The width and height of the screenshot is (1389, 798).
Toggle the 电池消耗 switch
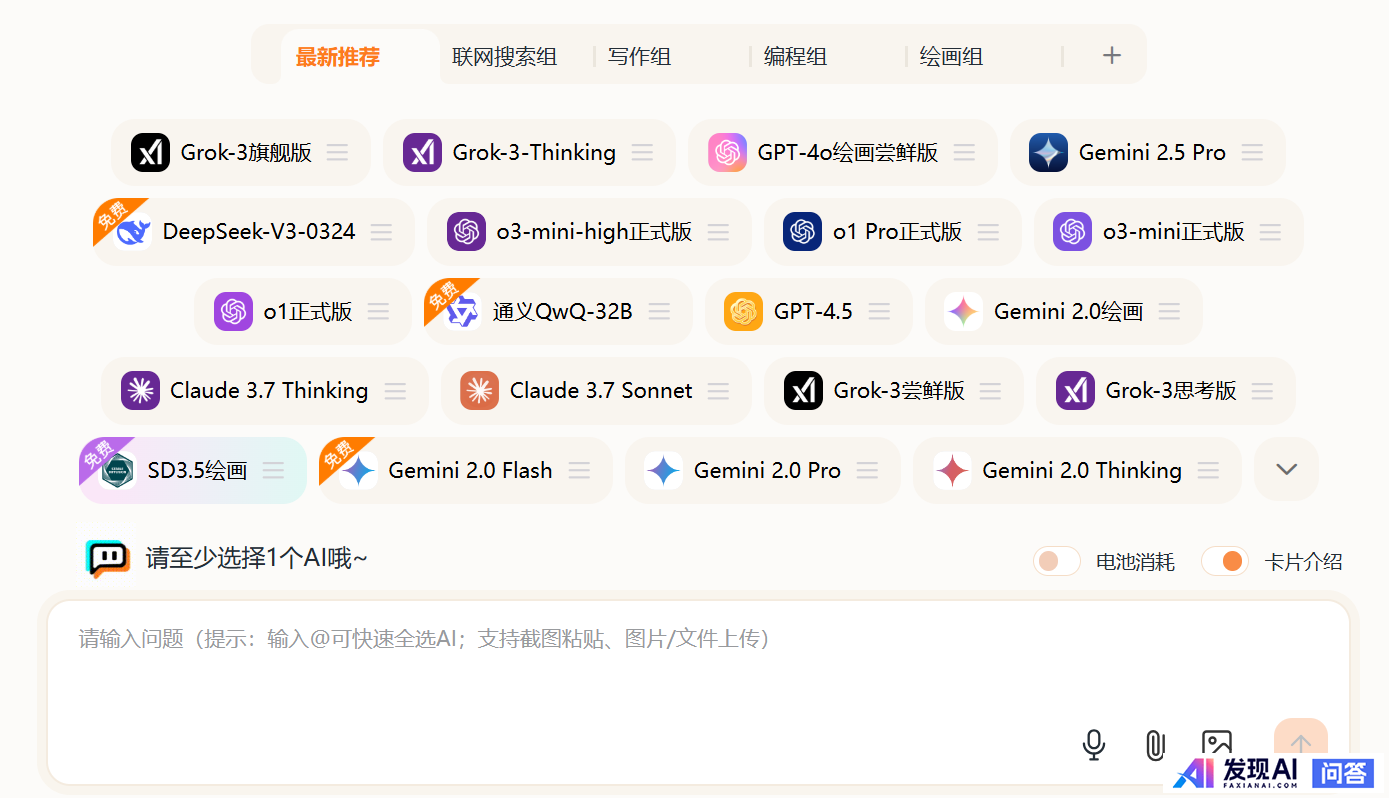1057,561
